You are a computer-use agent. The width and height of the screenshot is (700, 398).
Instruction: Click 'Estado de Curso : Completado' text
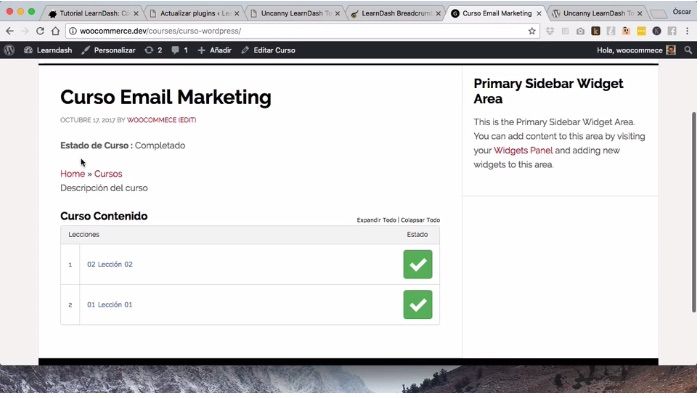click(122, 145)
